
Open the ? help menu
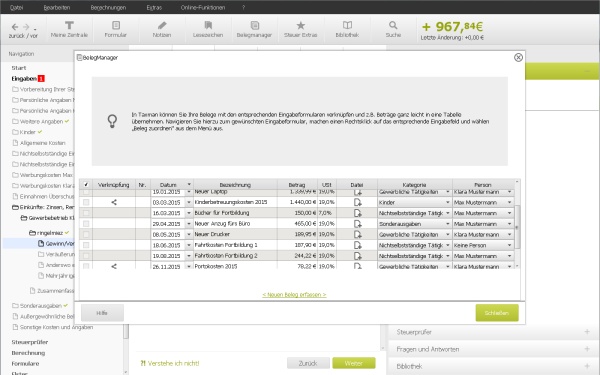tap(243, 7)
